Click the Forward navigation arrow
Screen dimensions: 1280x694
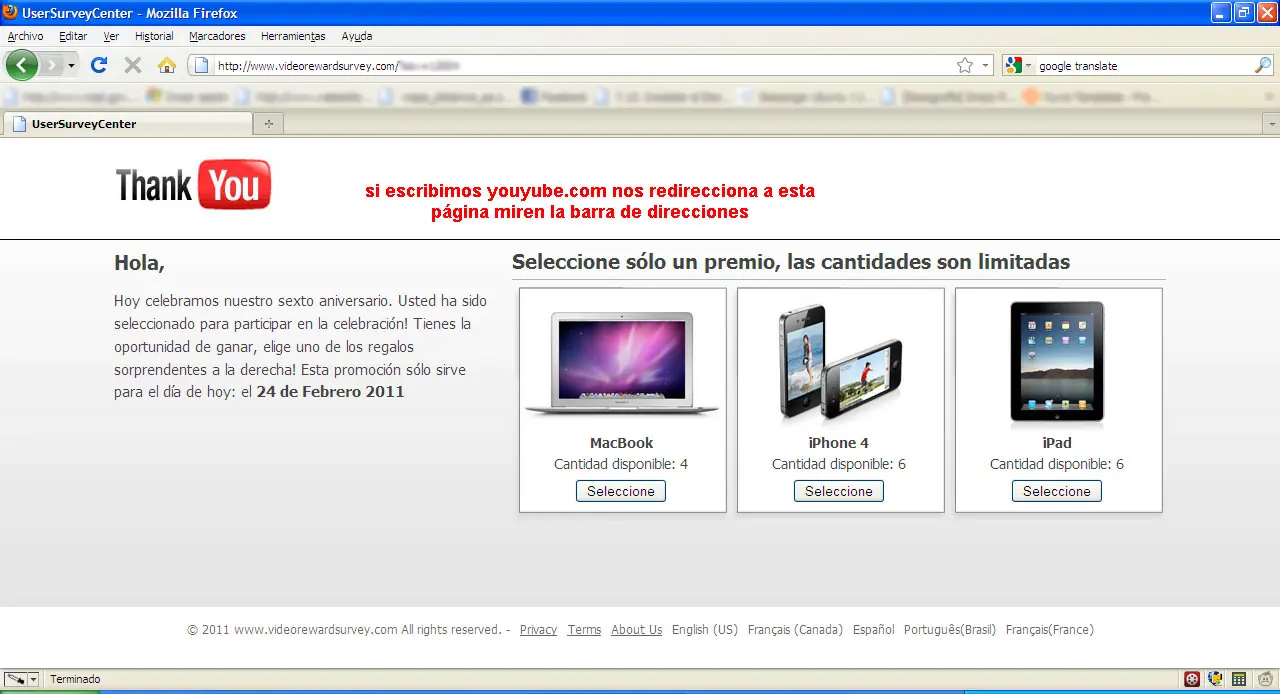tap(51, 66)
